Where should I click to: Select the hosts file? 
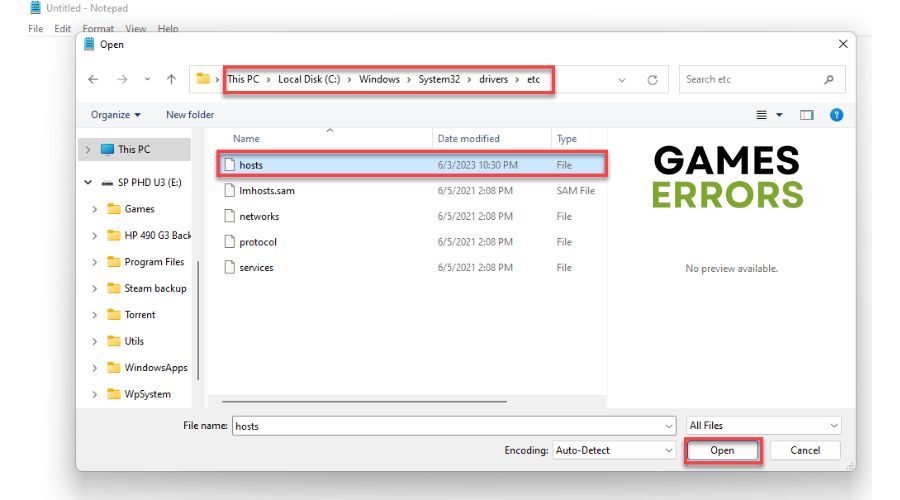412,165
